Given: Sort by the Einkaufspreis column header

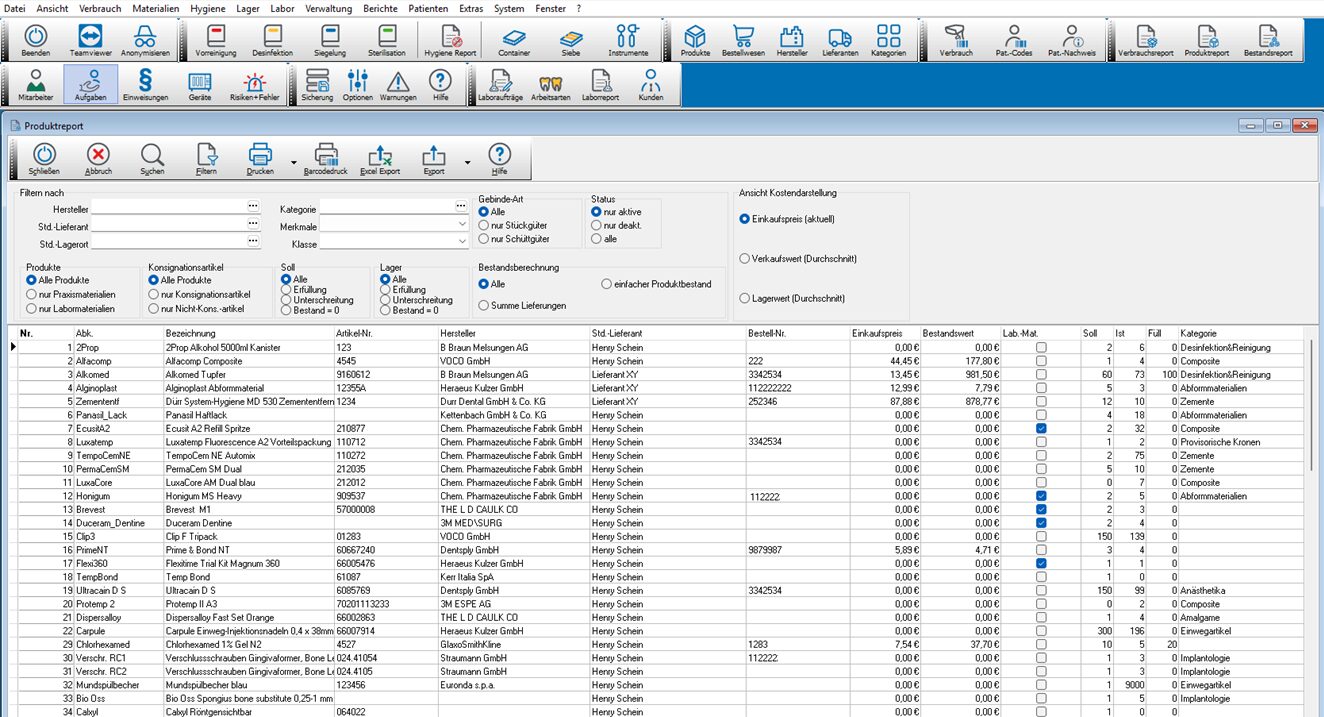Looking at the screenshot, I should pos(878,332).
